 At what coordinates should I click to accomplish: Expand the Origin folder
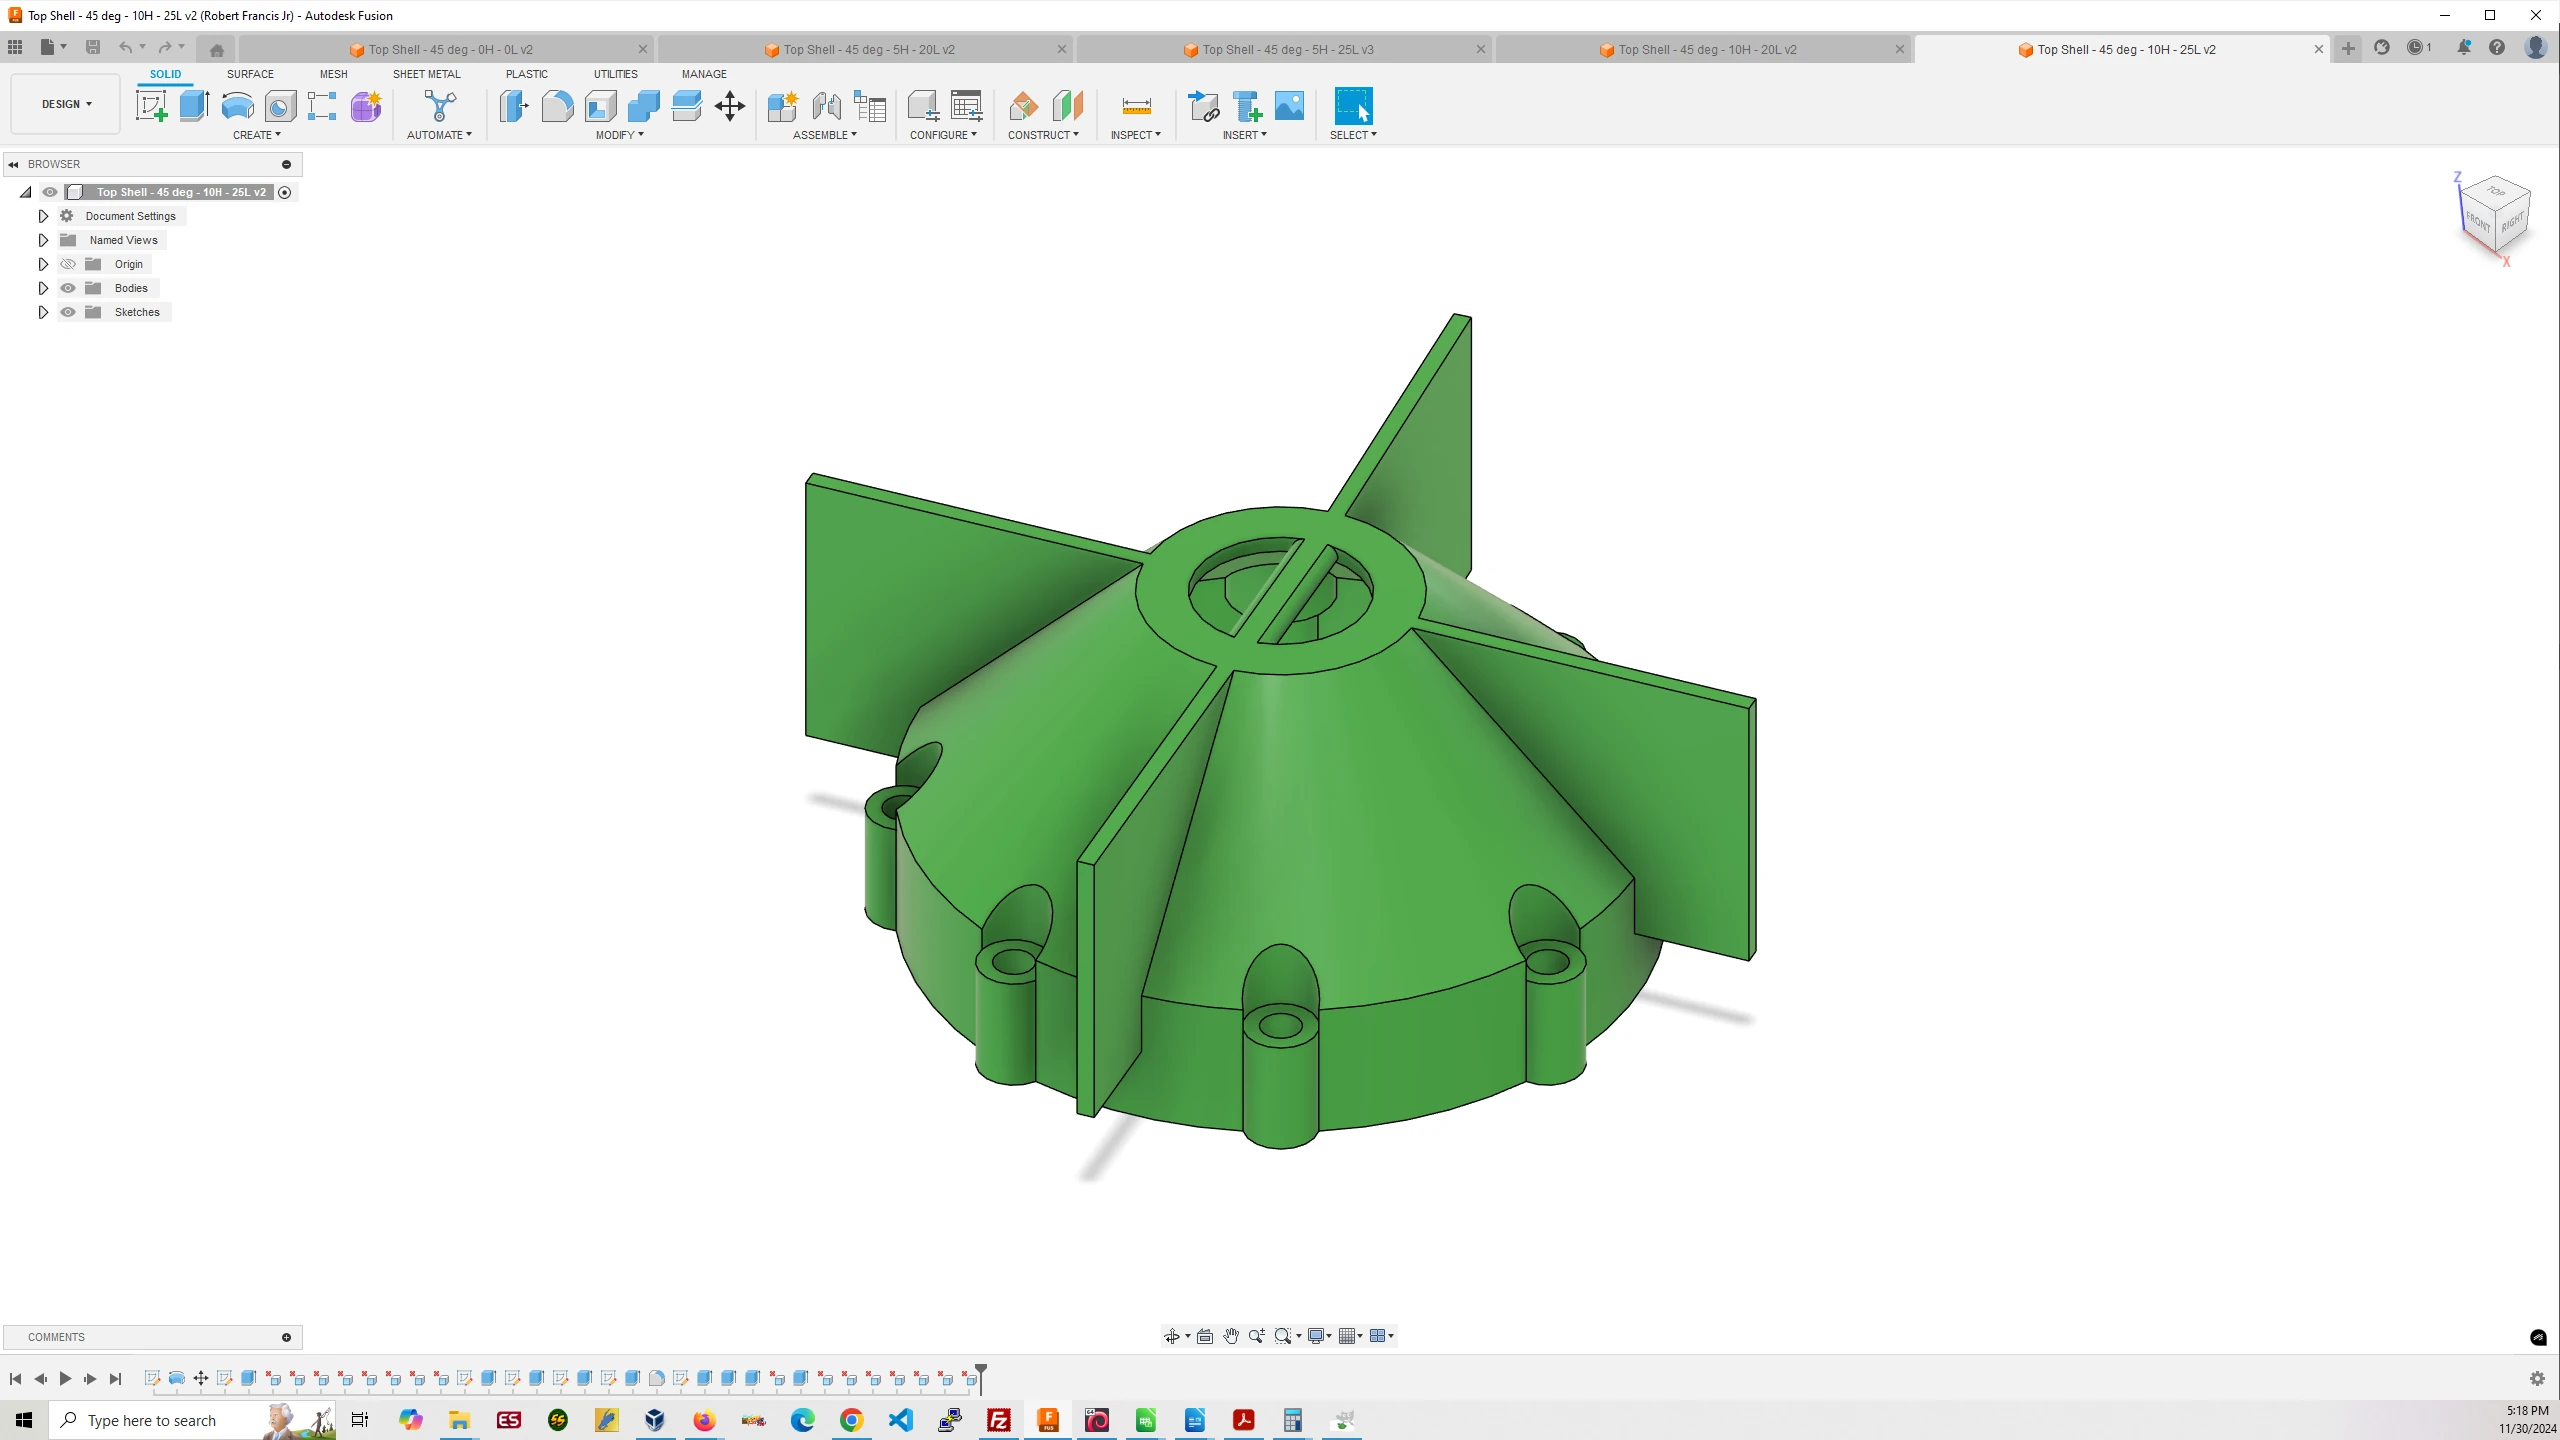pos(43,264)
